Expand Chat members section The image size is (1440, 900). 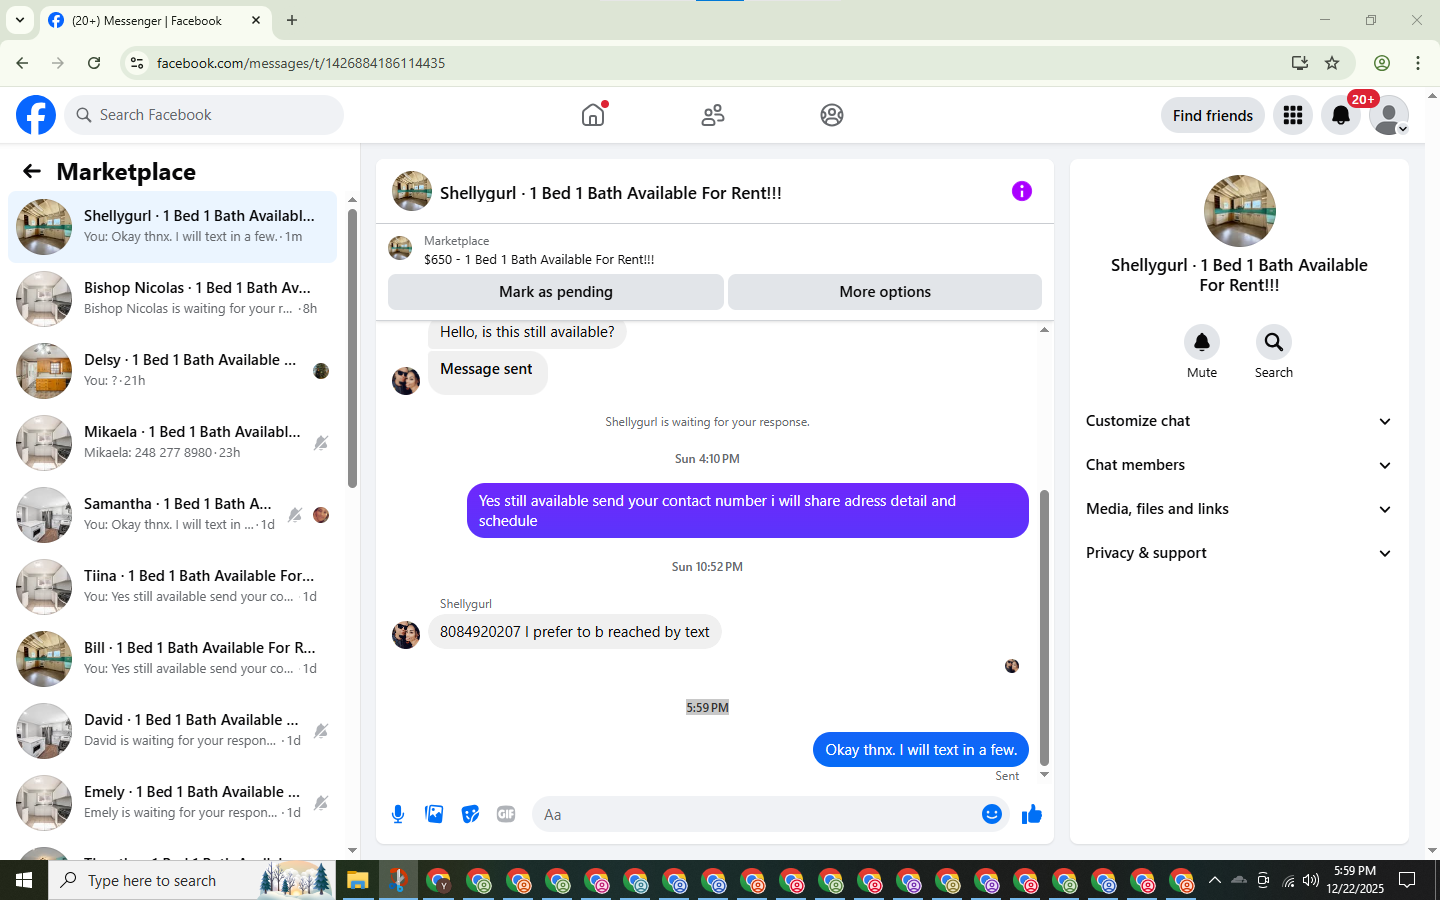coord(1239,465)
